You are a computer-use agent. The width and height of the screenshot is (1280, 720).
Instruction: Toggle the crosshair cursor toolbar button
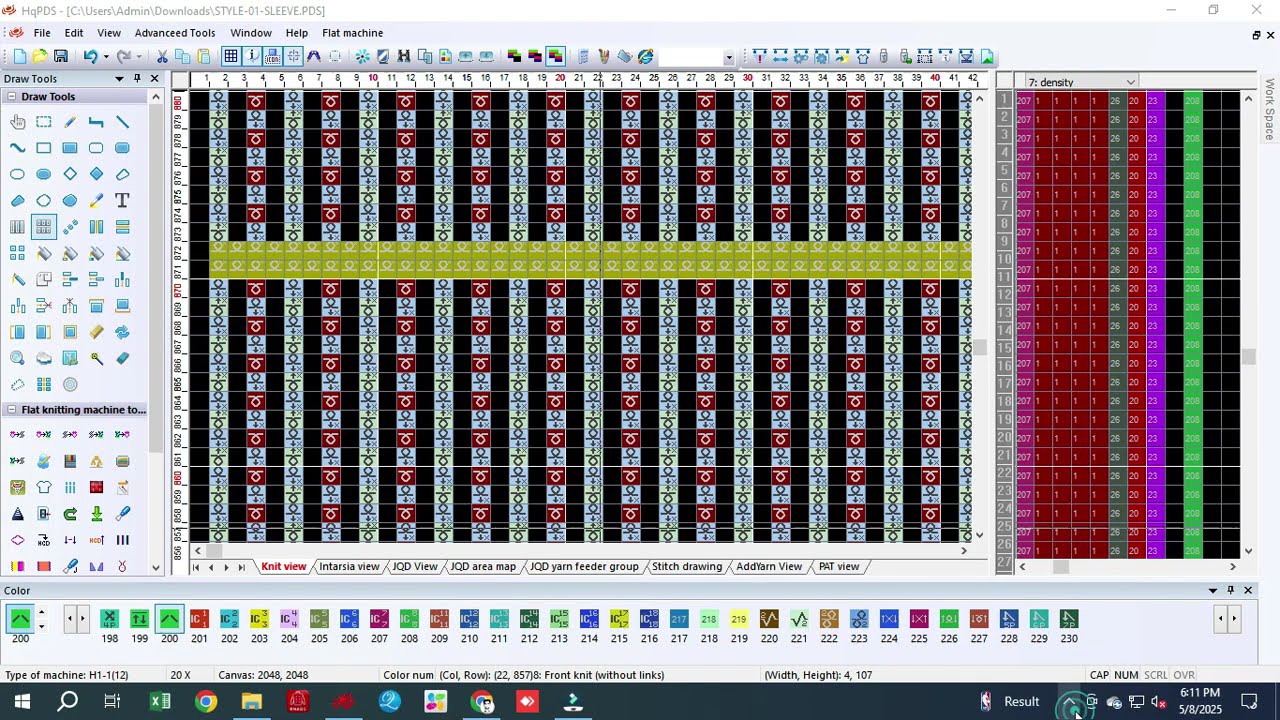click(293, 57)
